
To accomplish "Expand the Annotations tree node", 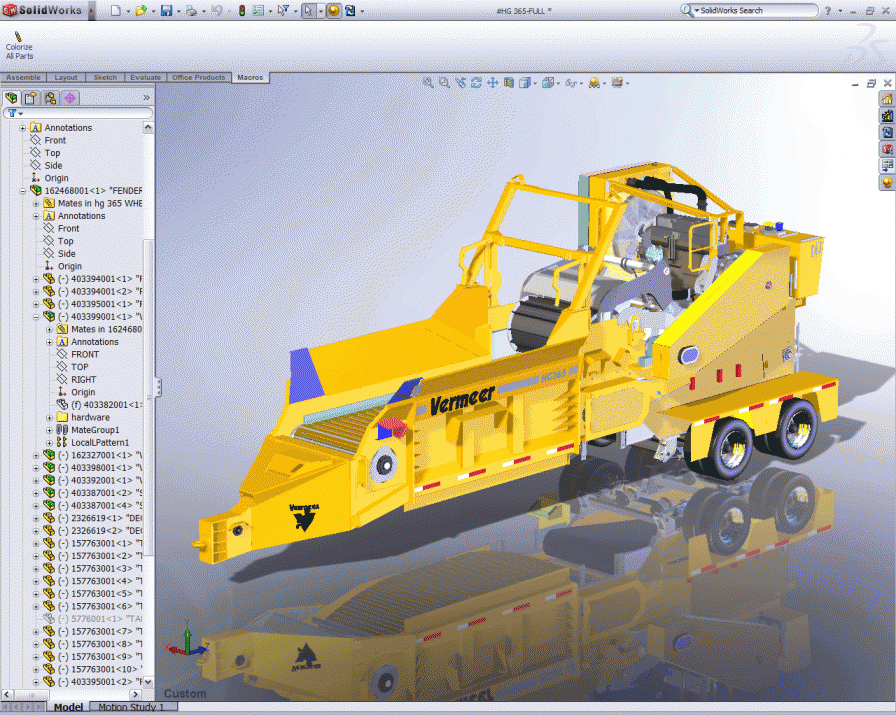I will tap(21, 127).
